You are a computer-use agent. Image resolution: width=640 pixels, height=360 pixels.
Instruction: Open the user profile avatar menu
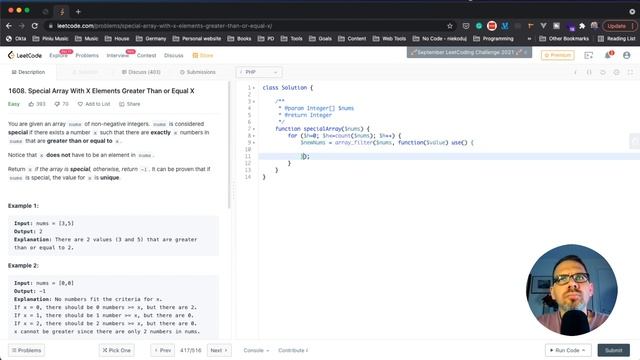pyautogui.click(x=627, y=55)
